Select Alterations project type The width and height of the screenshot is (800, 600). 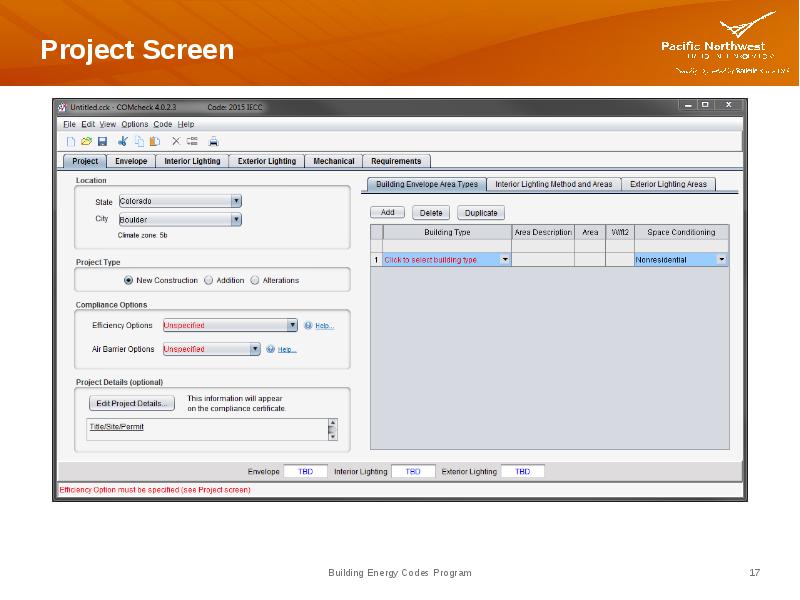tap(255, 280)
